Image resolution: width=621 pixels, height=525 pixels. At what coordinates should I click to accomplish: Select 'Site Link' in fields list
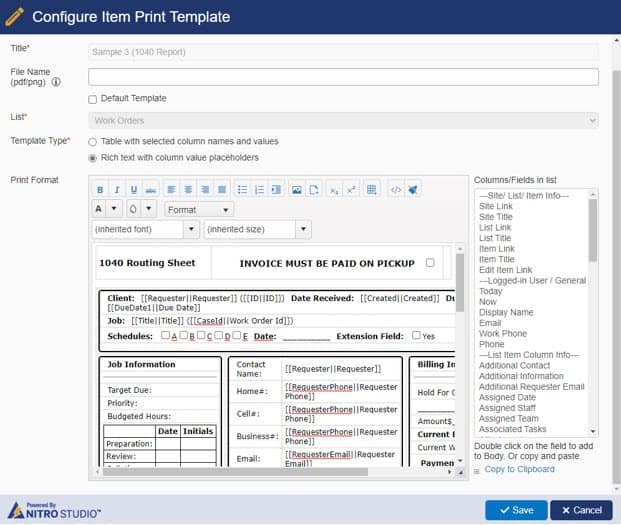(x=496, y=206)
